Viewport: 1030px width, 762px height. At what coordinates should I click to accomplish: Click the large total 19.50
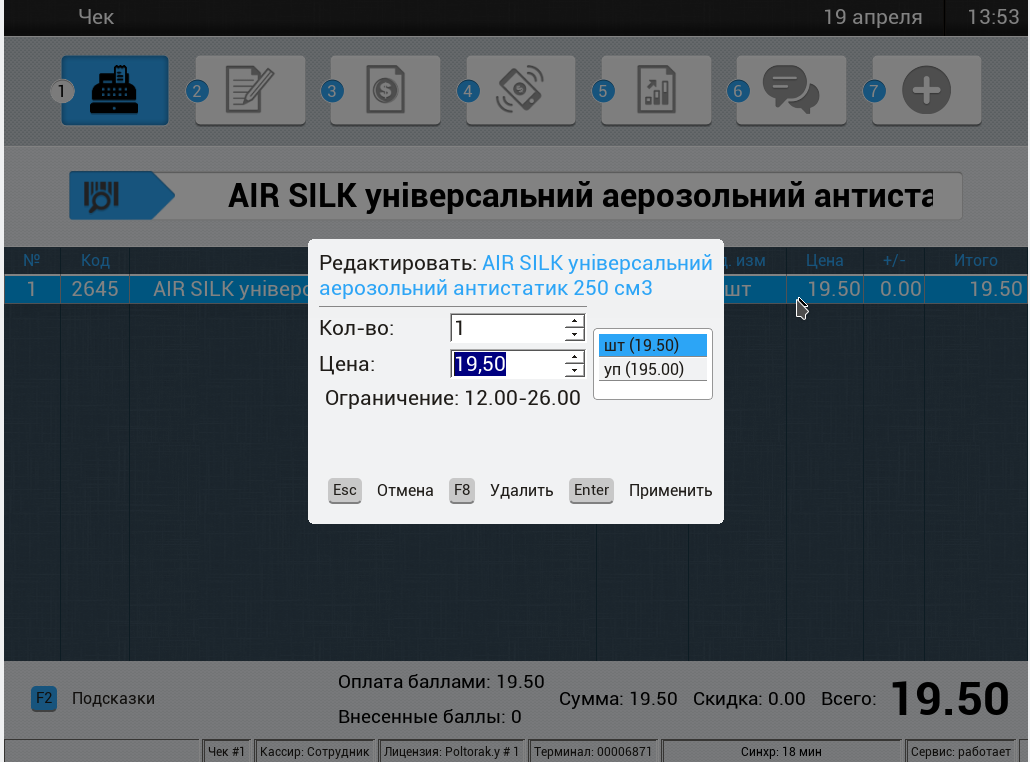[x=949, y=698]
